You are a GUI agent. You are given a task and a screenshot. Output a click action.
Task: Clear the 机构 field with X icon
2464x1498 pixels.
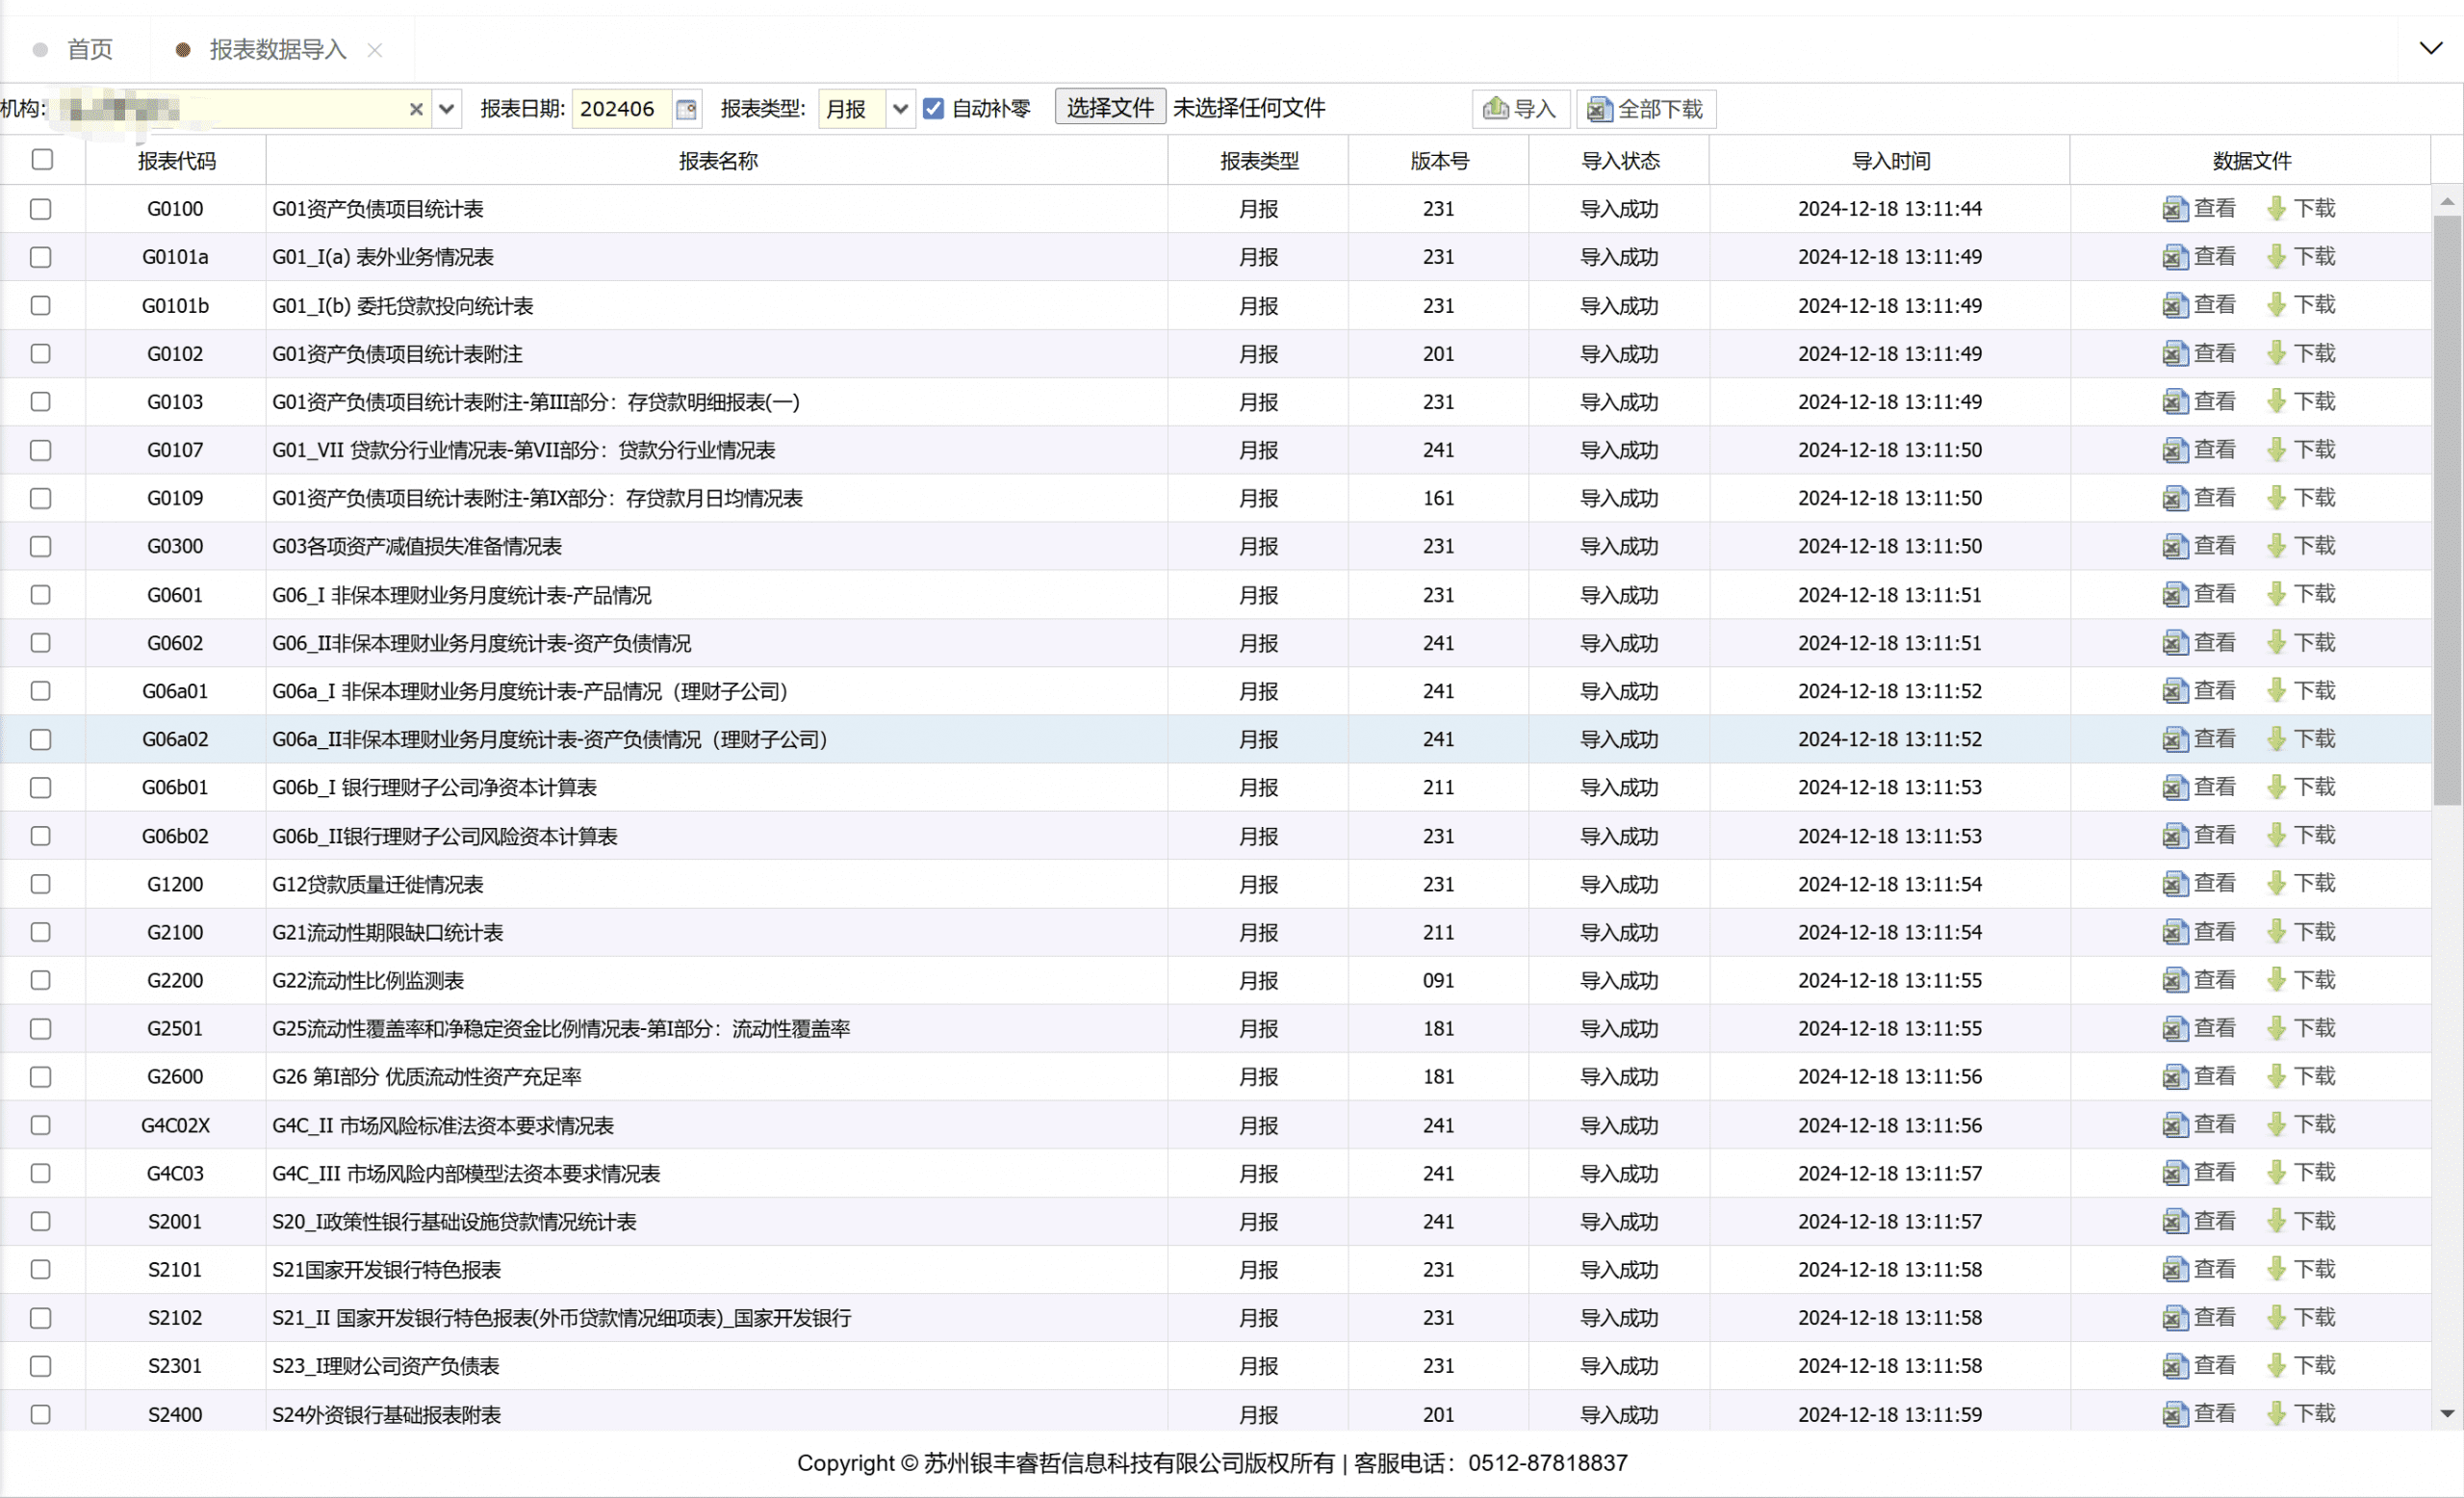417,109
